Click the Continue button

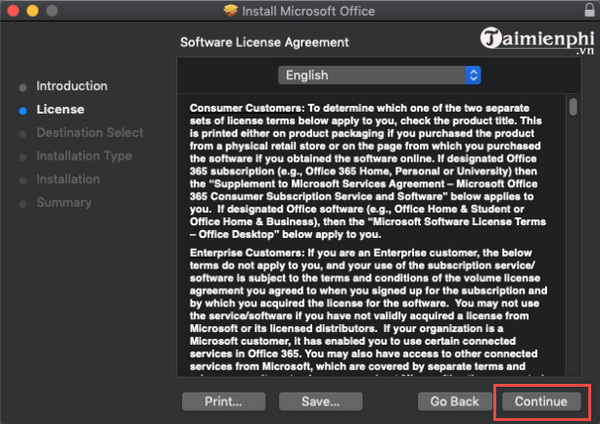coord(541,401)
